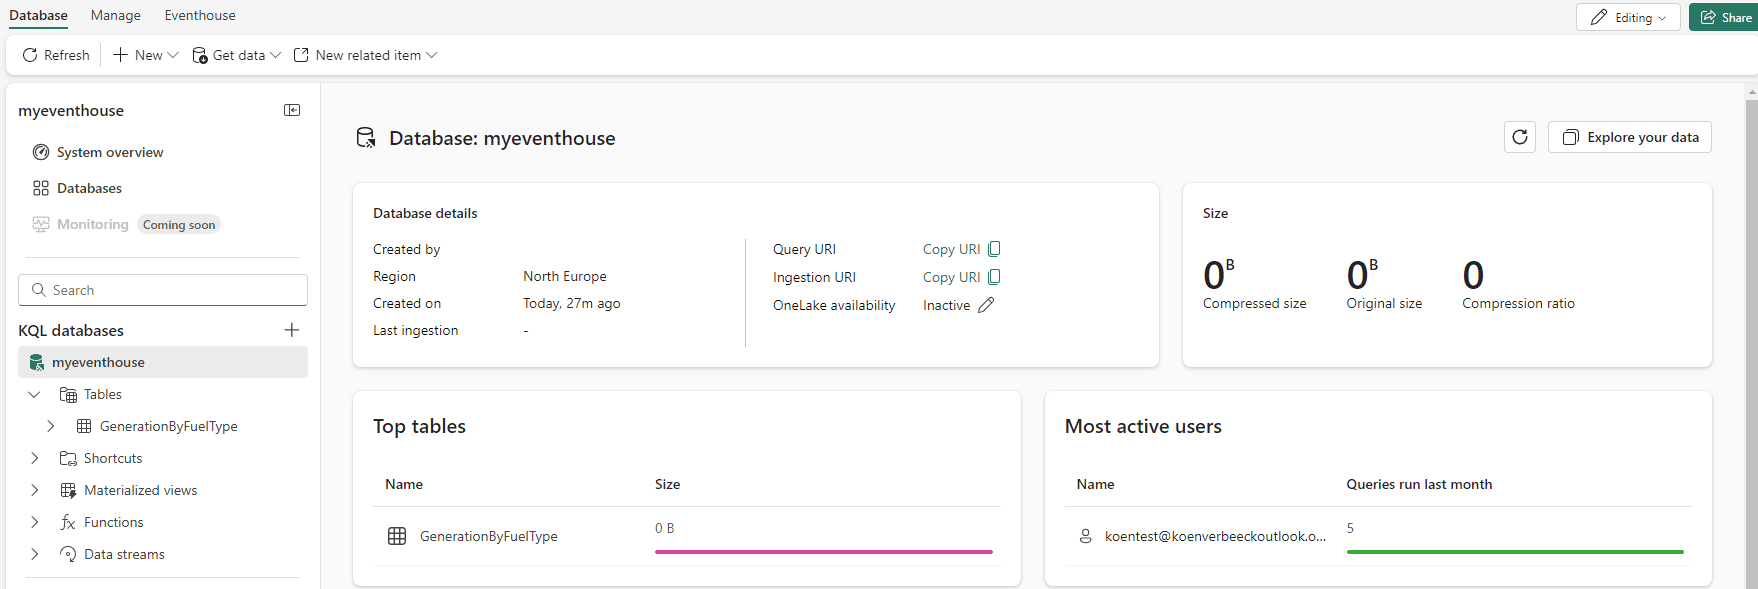1758x589 pixels.
Task: Expand the Functions node
Action: click(x=34, y=522)
